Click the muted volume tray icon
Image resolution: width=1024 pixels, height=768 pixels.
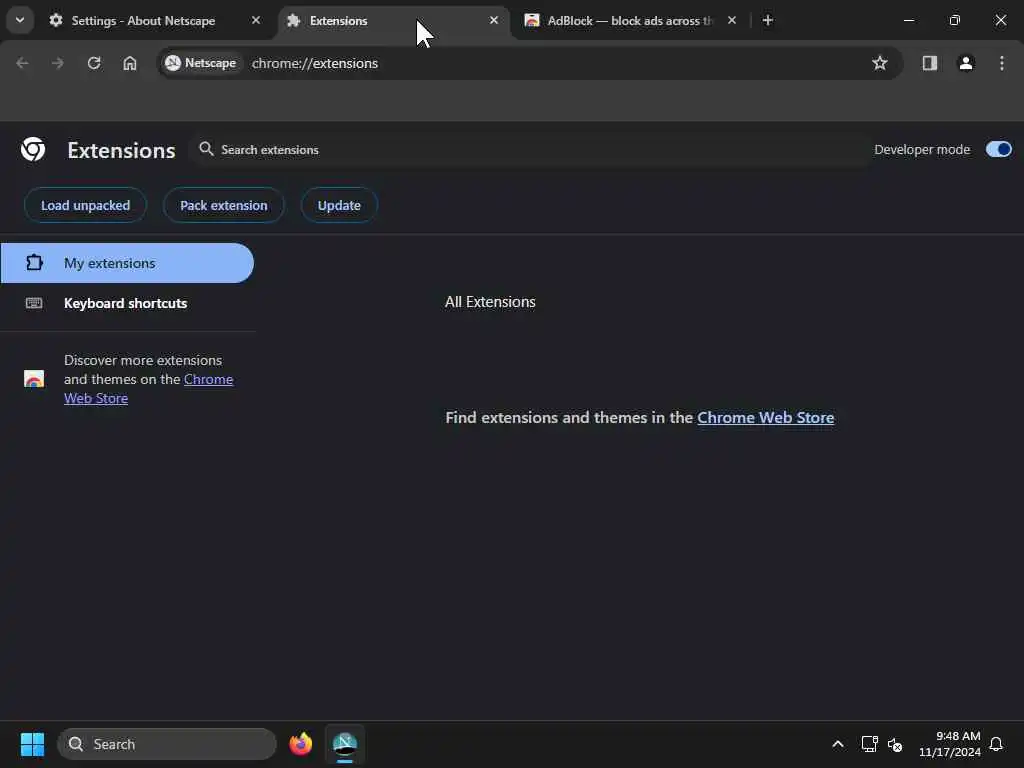(x=895, y=744)
